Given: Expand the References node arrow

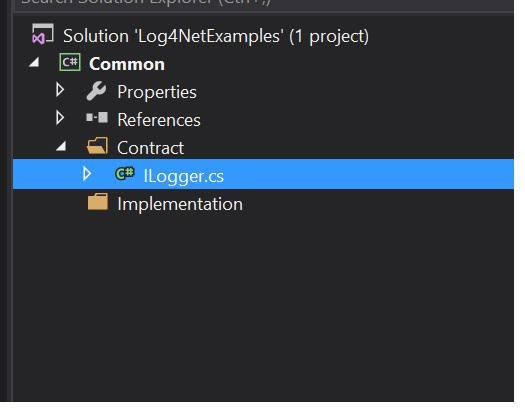Looking at the screenshot, I should 60,117.
